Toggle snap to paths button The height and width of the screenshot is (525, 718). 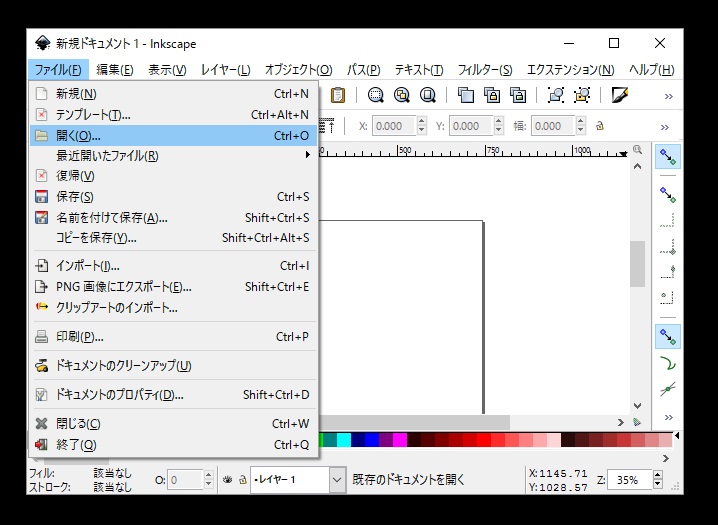[668, 363]
